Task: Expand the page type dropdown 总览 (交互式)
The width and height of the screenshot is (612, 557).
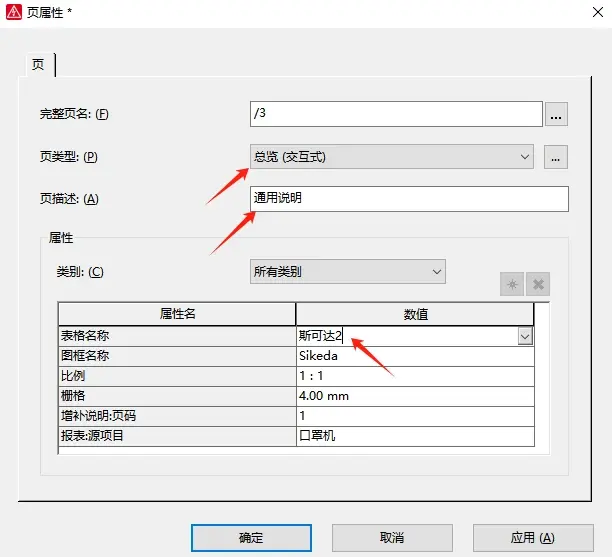Action: pos(391,157)
